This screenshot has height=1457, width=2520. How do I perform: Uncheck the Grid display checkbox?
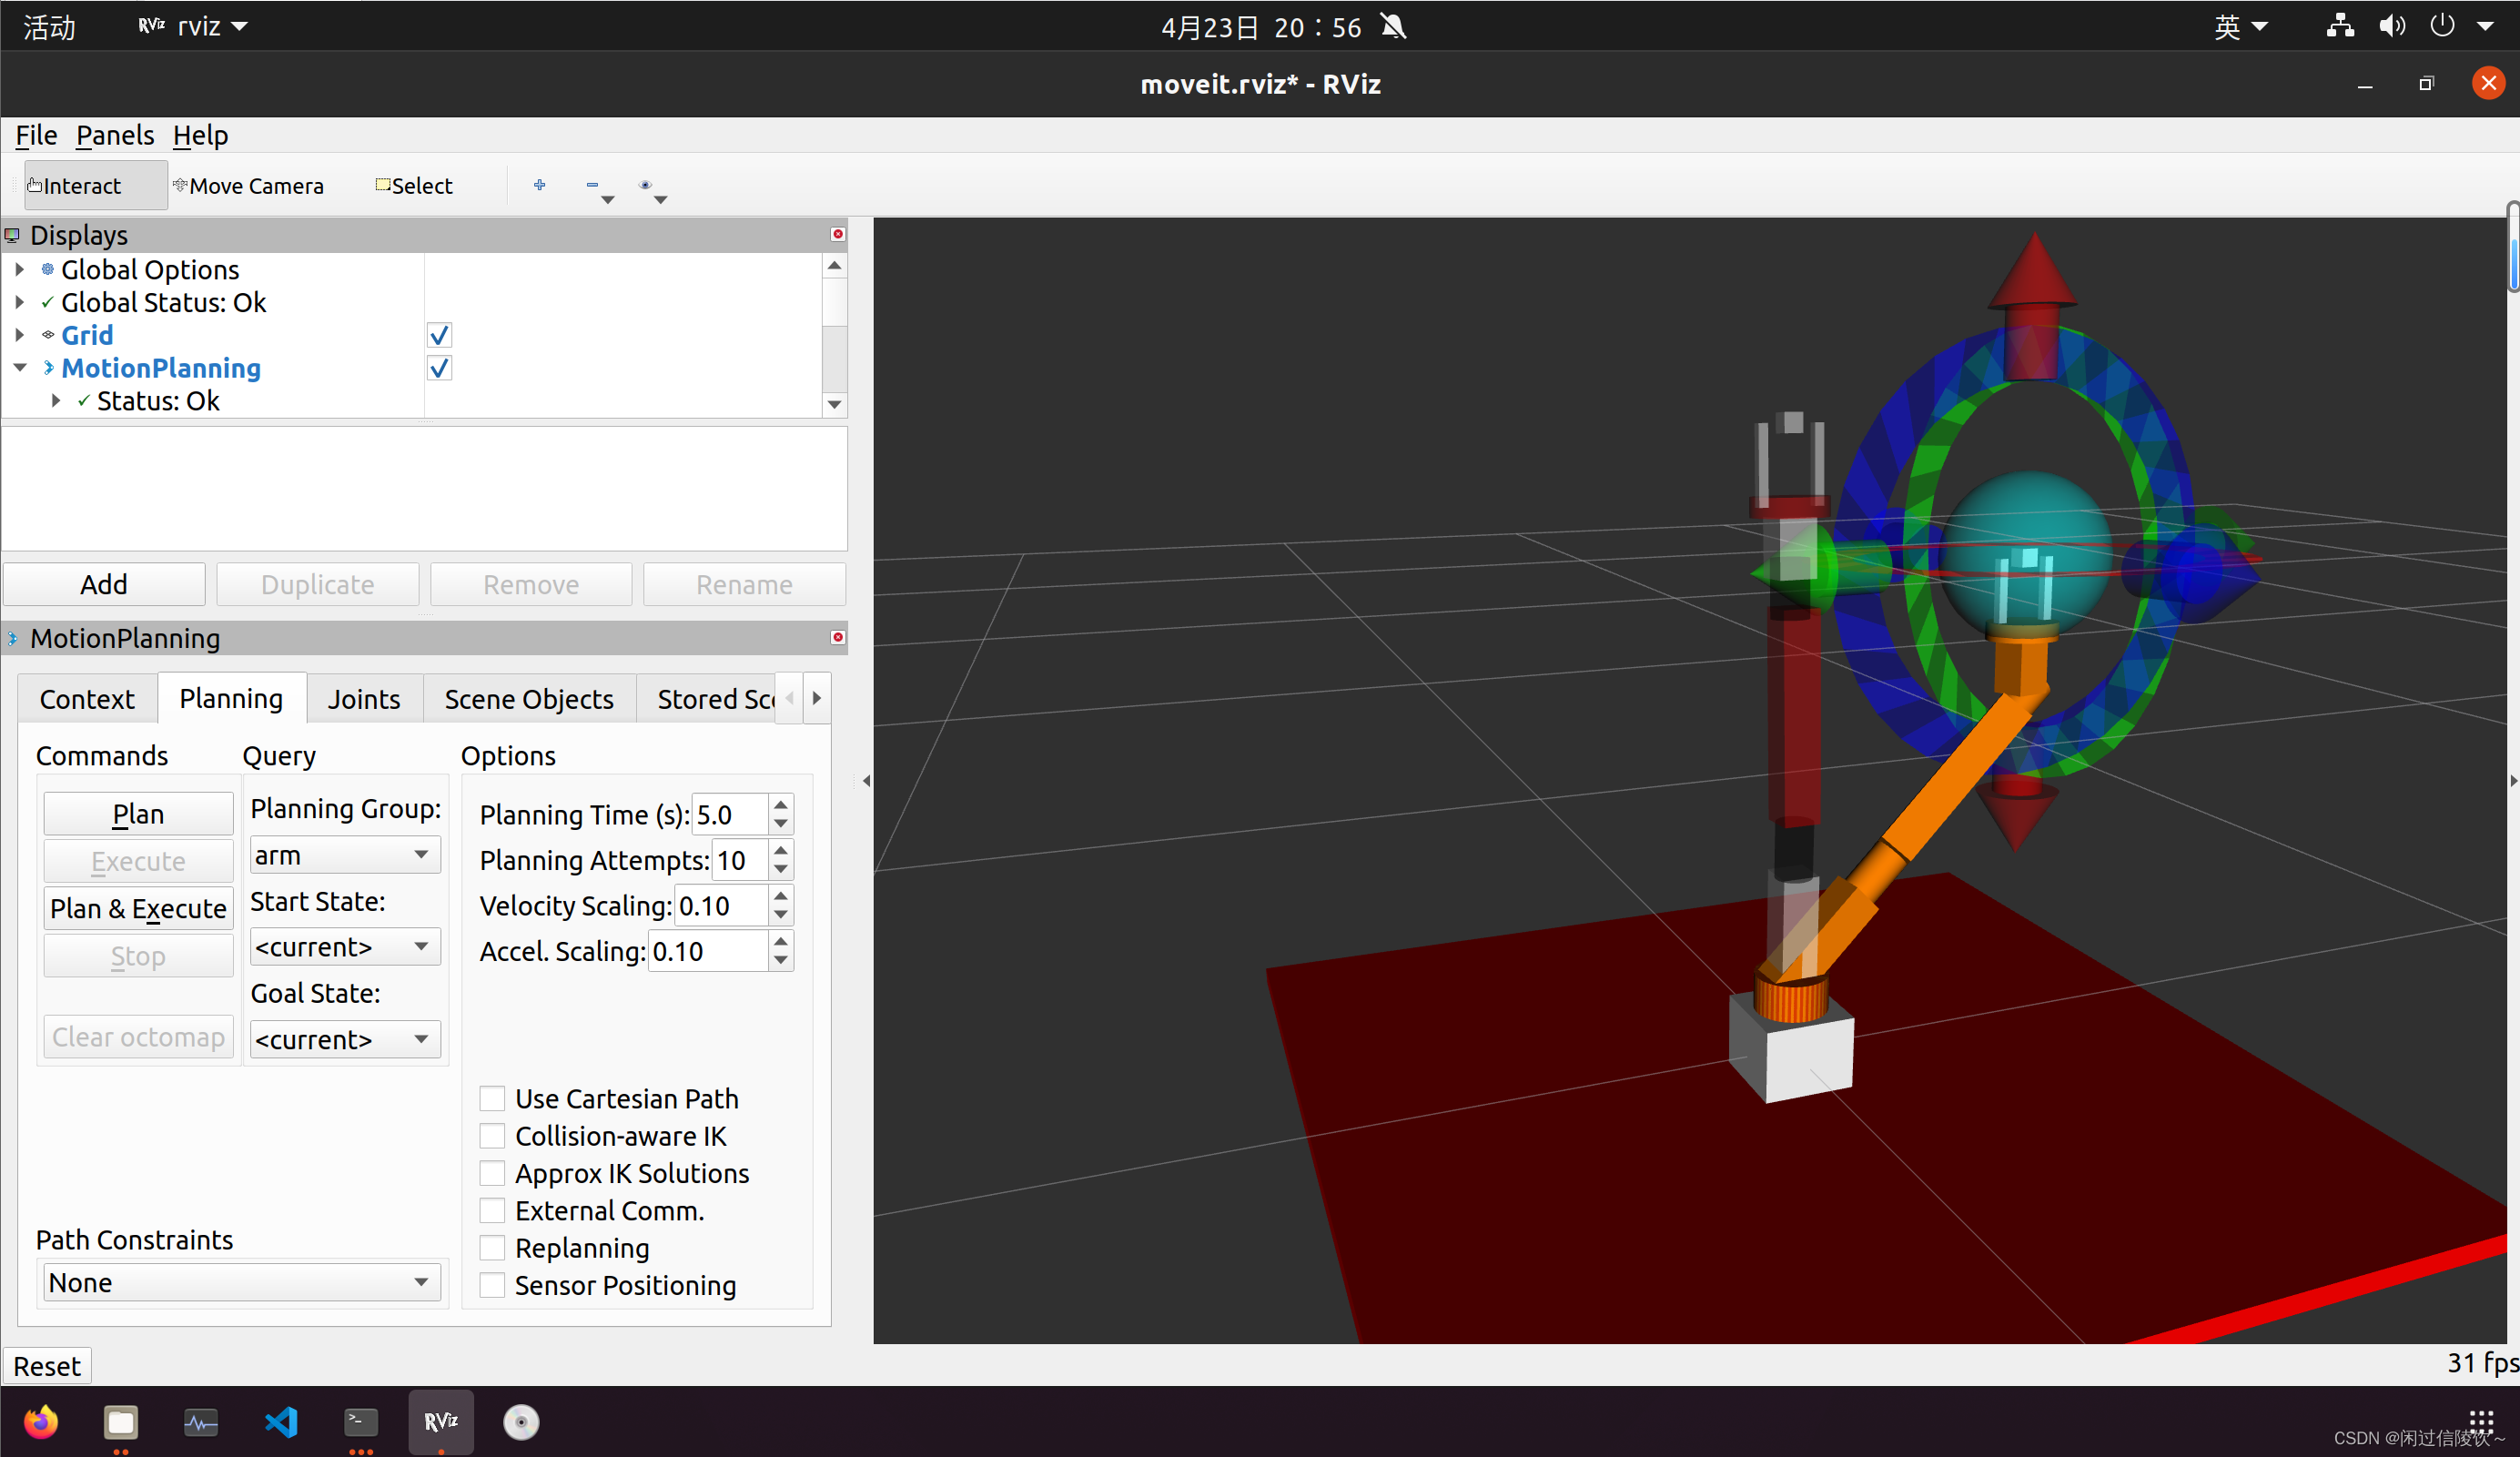tap(439, 335)
